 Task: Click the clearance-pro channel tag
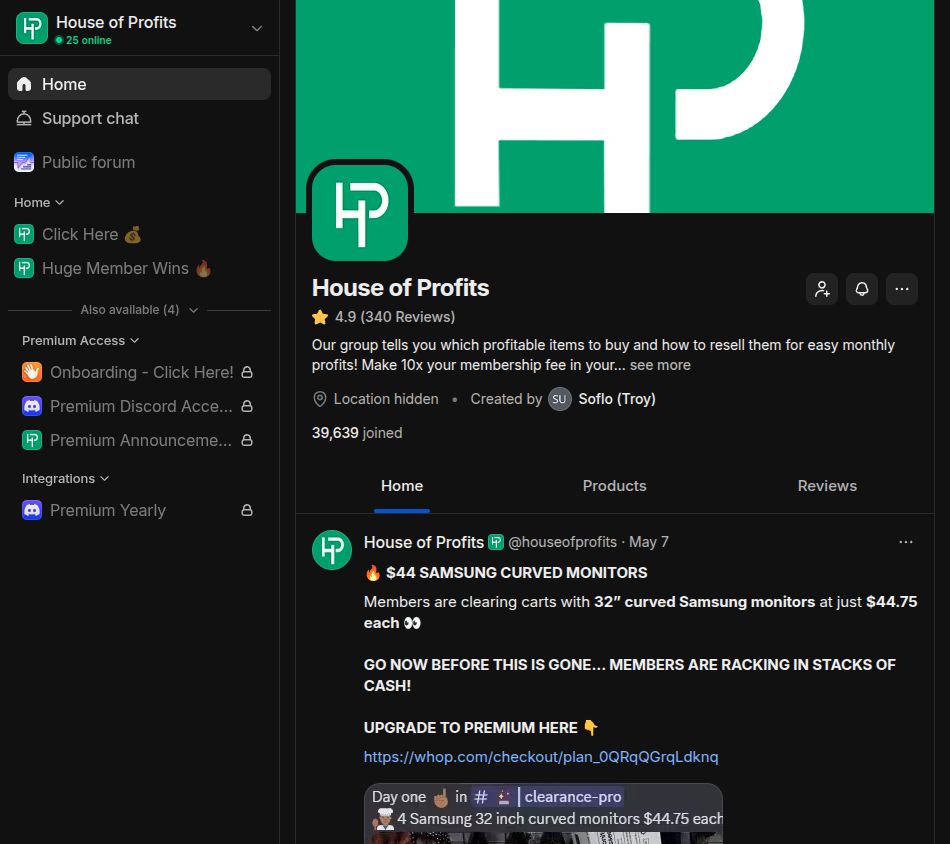(x=548, y=797)
